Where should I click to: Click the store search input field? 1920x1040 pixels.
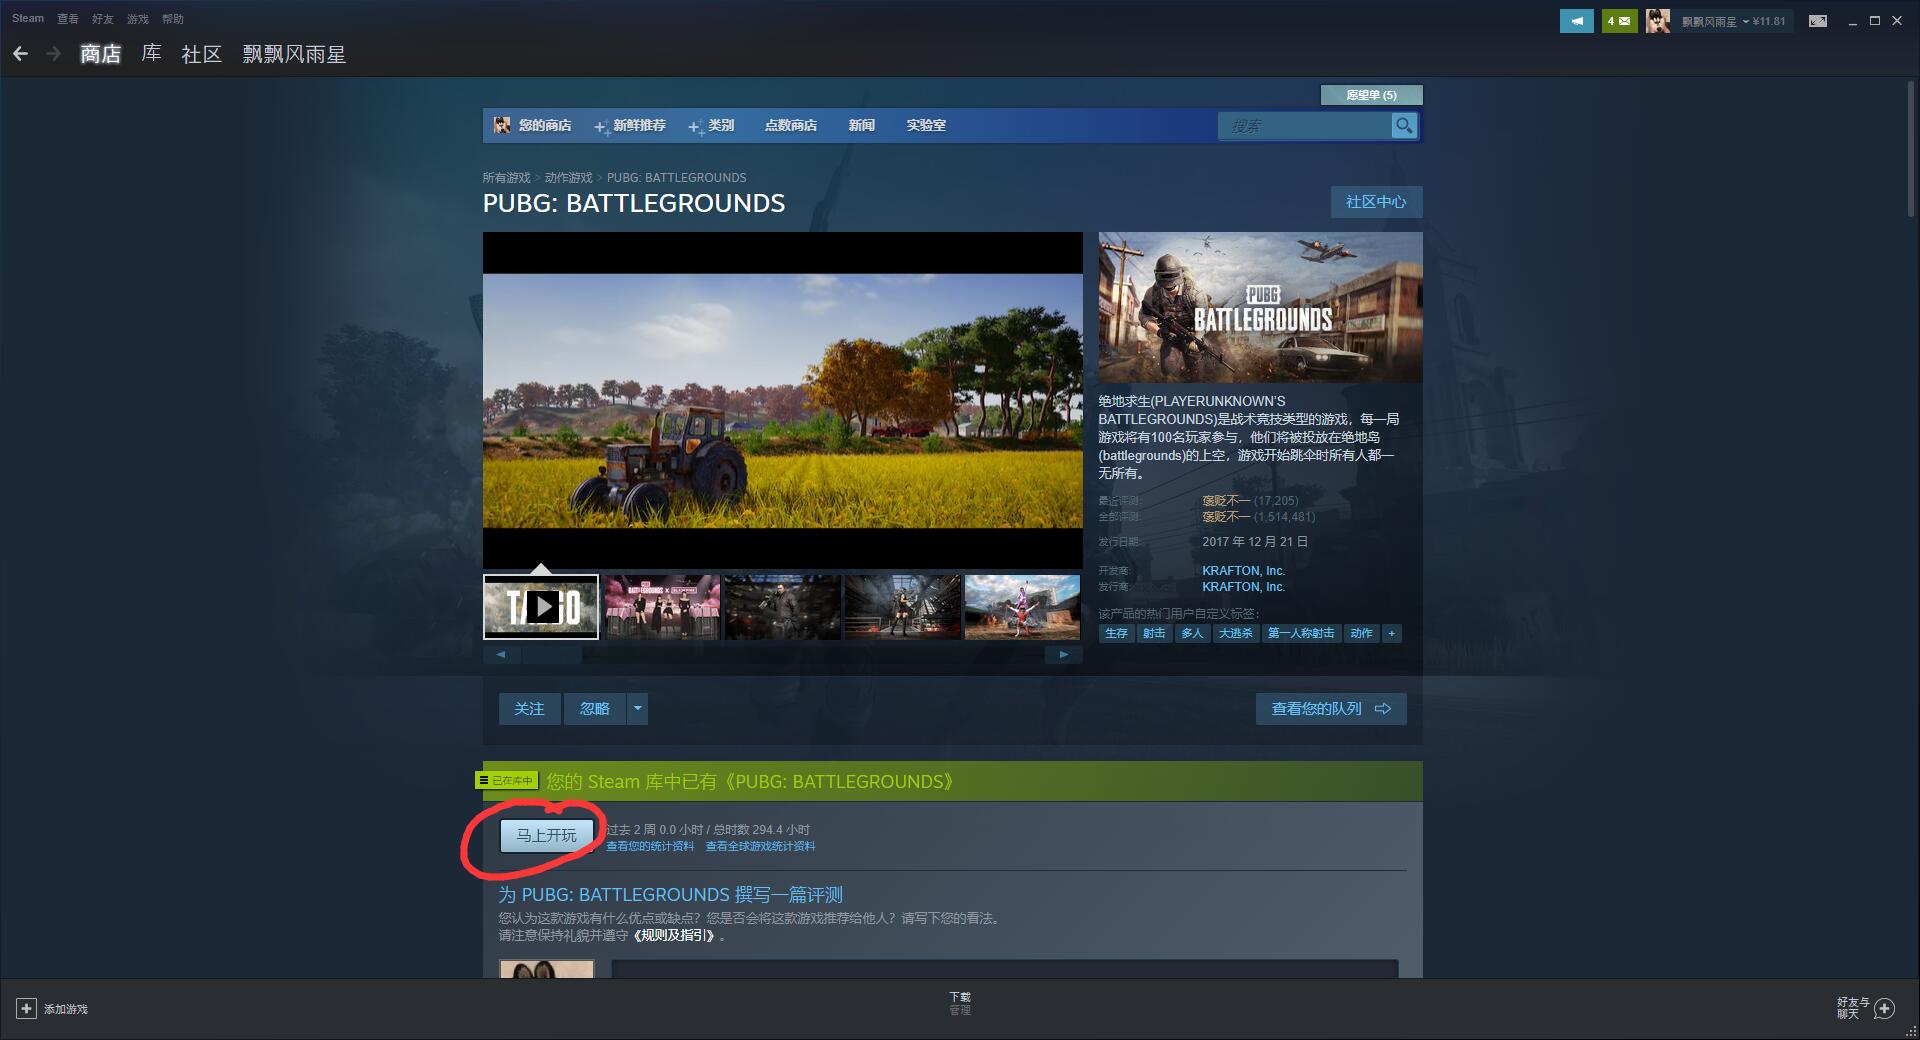1304,125
